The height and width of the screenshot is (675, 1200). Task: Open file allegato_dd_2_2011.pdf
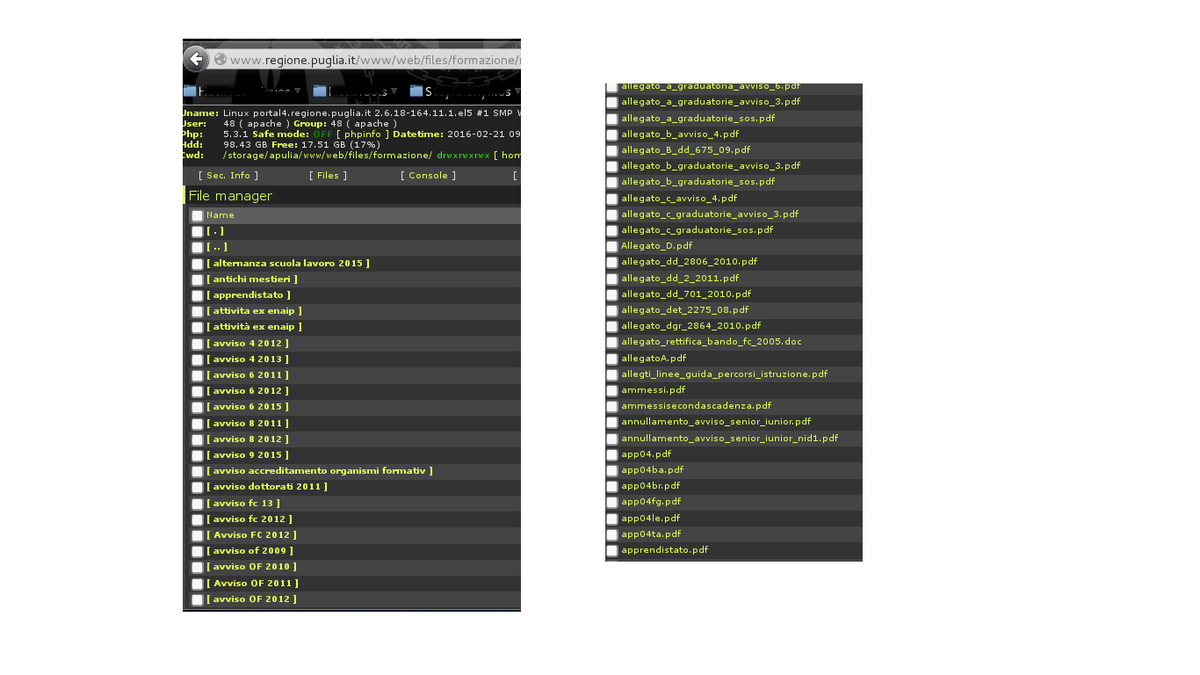tap(680, 278)
